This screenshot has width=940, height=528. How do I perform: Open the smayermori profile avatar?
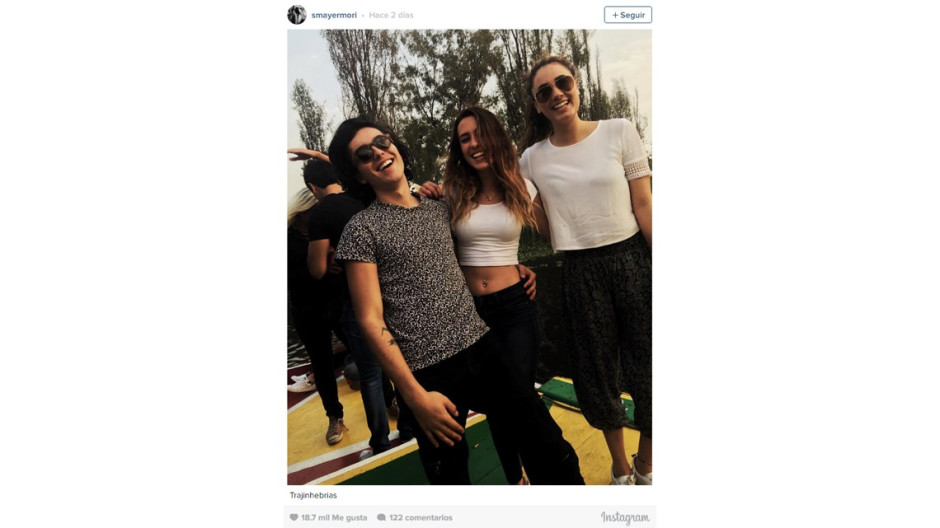297,14
